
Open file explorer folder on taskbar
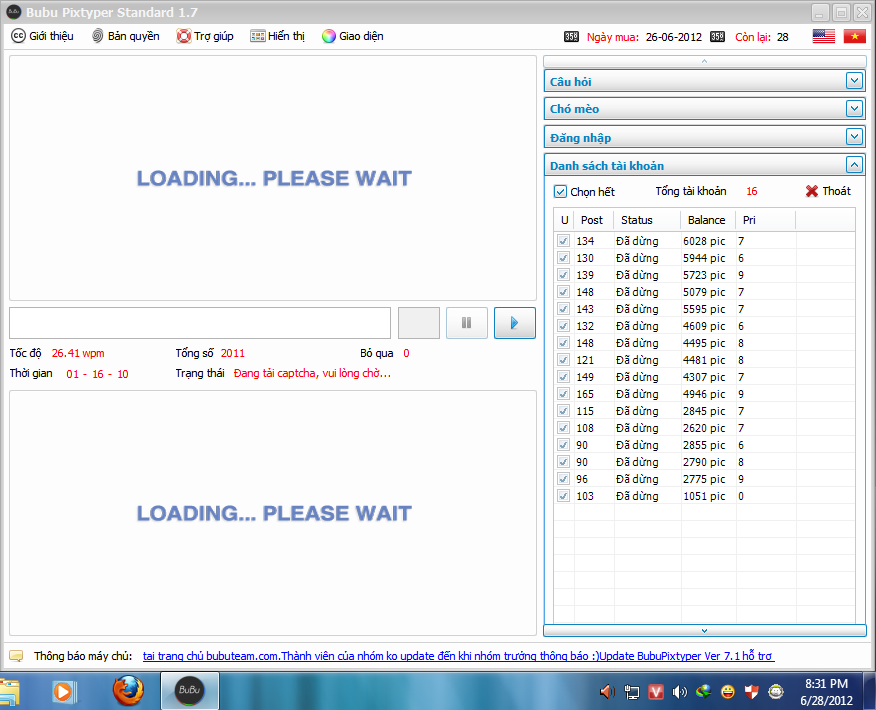[x=9, y=693]
